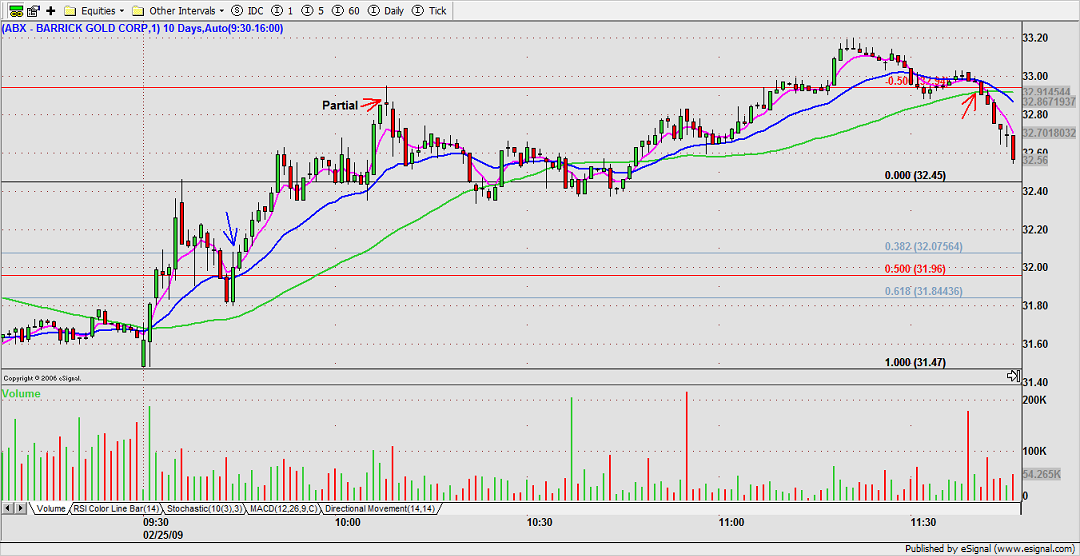Screen dimensions: 1080x556
Task: Click the 1.000 (31.47) Fibonacci label
Action: point(915,362)
